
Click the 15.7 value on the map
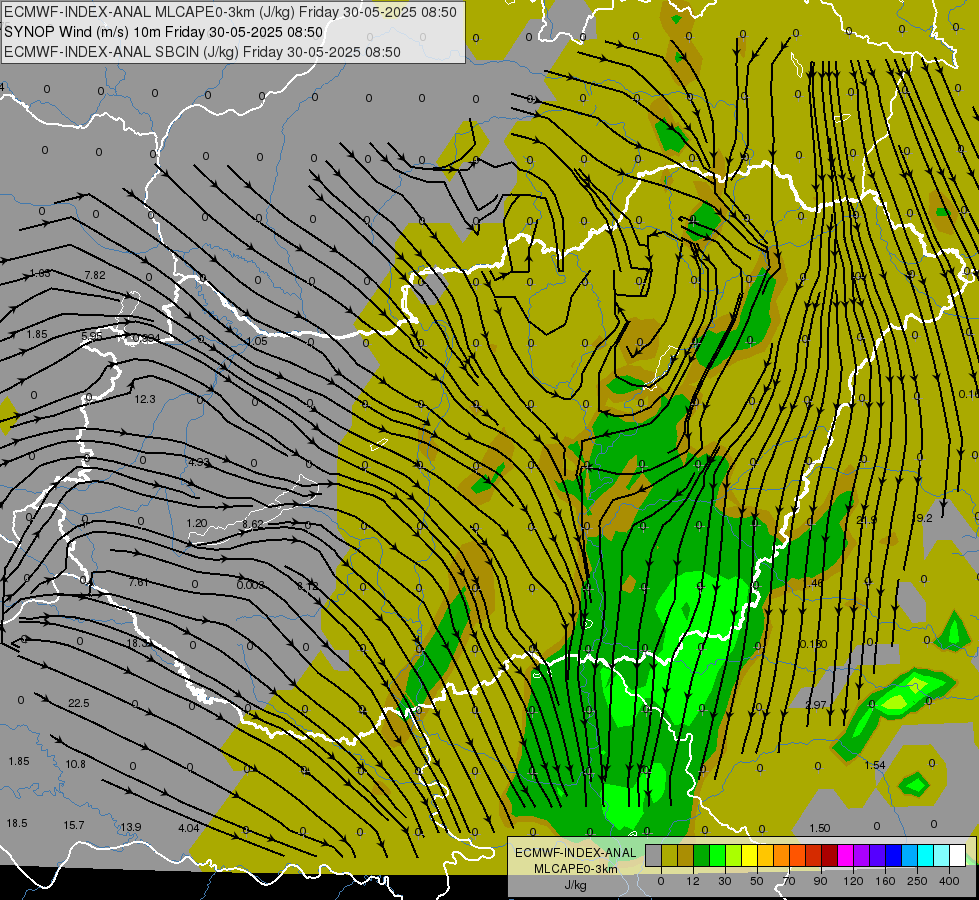pyautogui.click(x=74, y=825)
